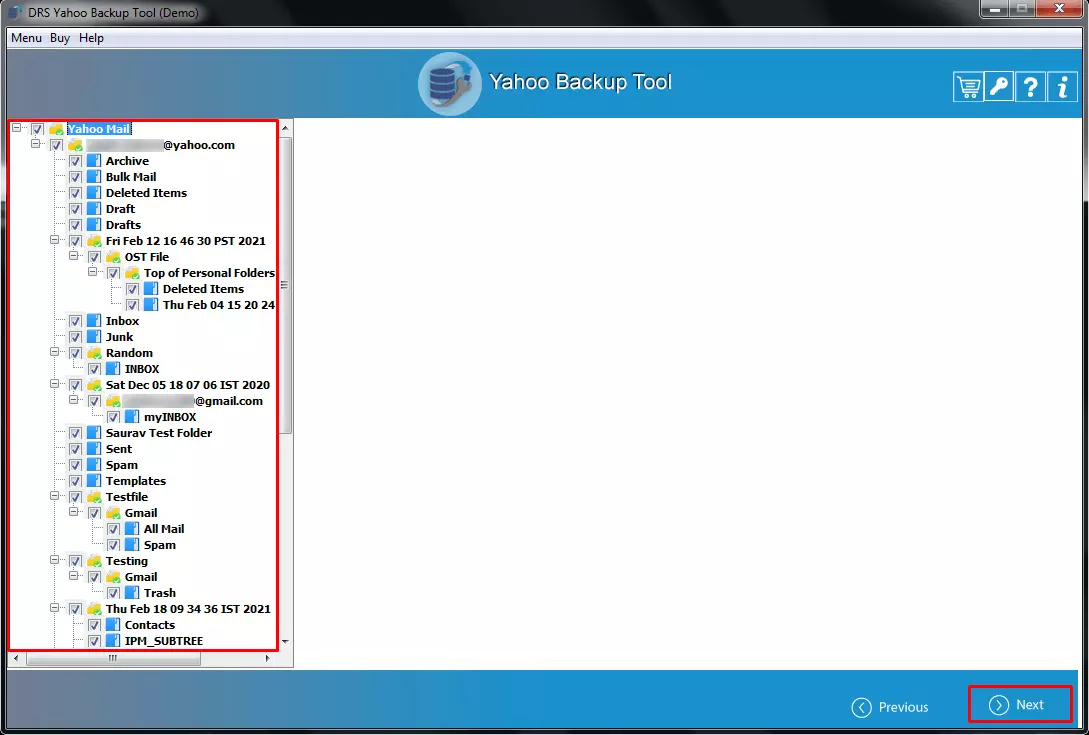Click the Top of Personal Folders icon
The image size is (1089, 735).
[132, 273]
